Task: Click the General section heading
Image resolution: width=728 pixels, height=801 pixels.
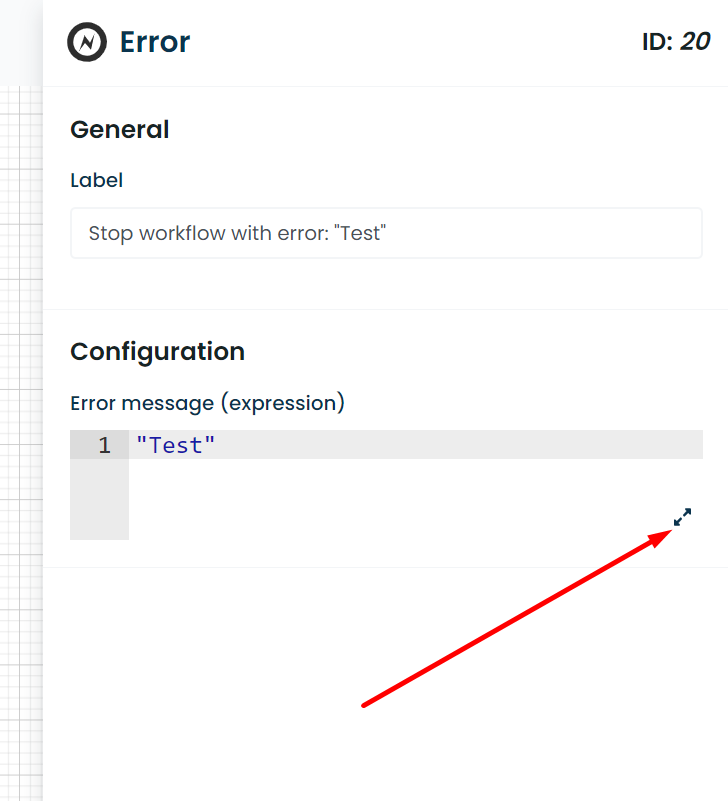Action: point(119,130)
